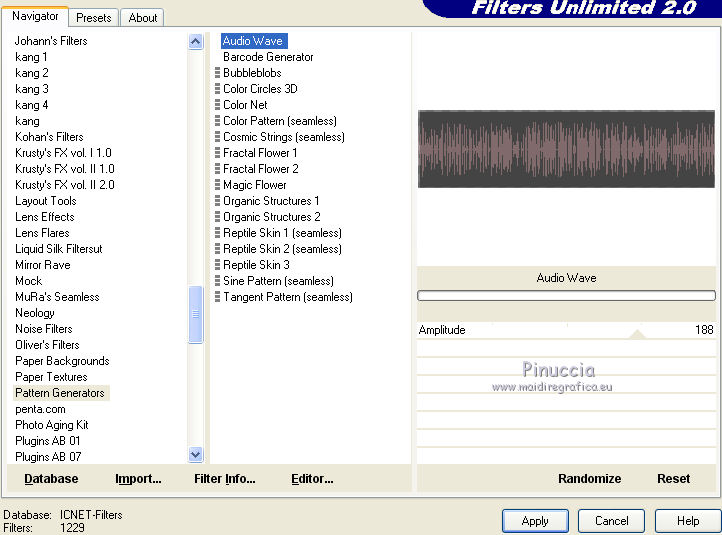Select Reptile Skin 2 (seamless) filter

point(282,249)
